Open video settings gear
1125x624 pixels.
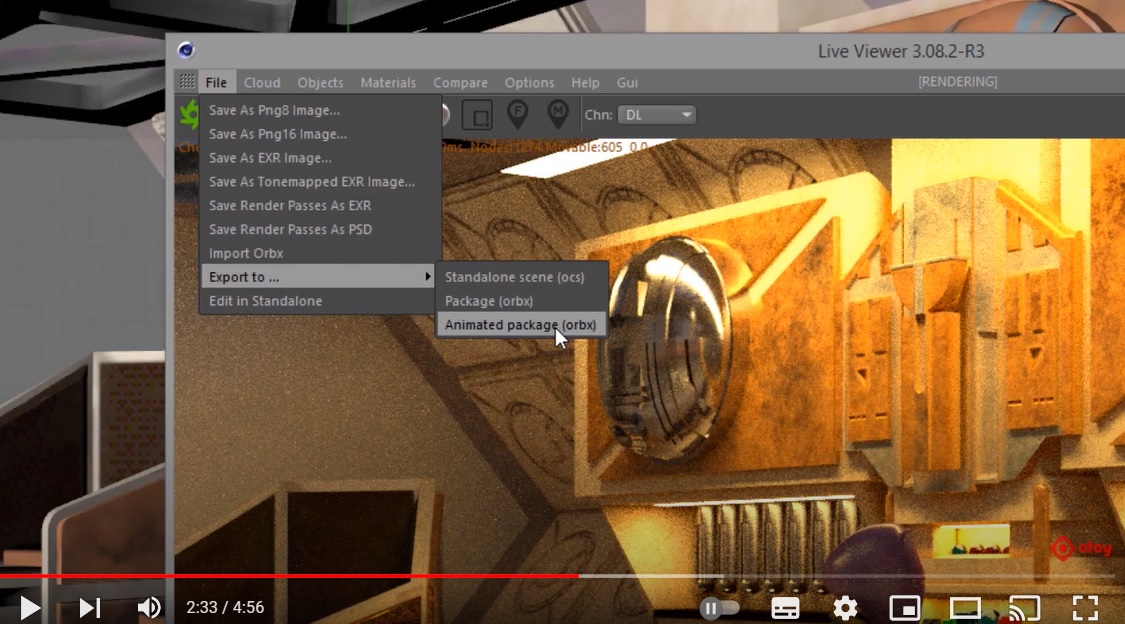[845, 608]
